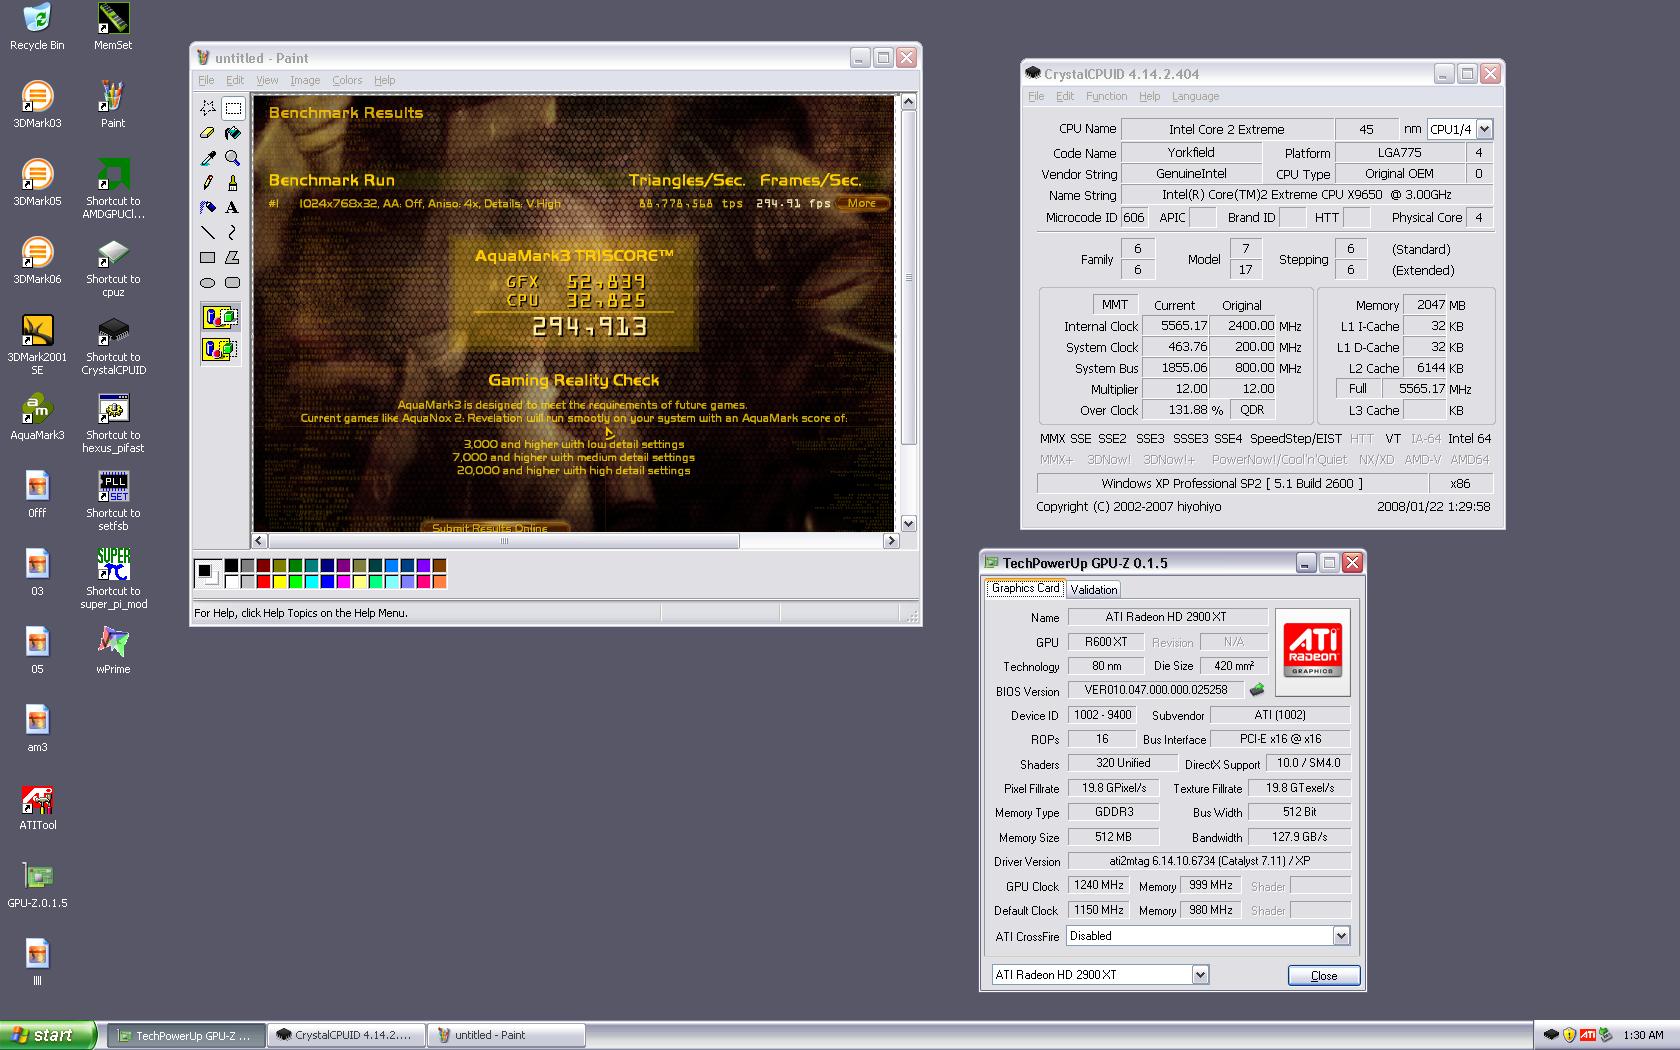
Task: Select the Free-Form Select tool in Paint
Action: click(x=208, y=108)
